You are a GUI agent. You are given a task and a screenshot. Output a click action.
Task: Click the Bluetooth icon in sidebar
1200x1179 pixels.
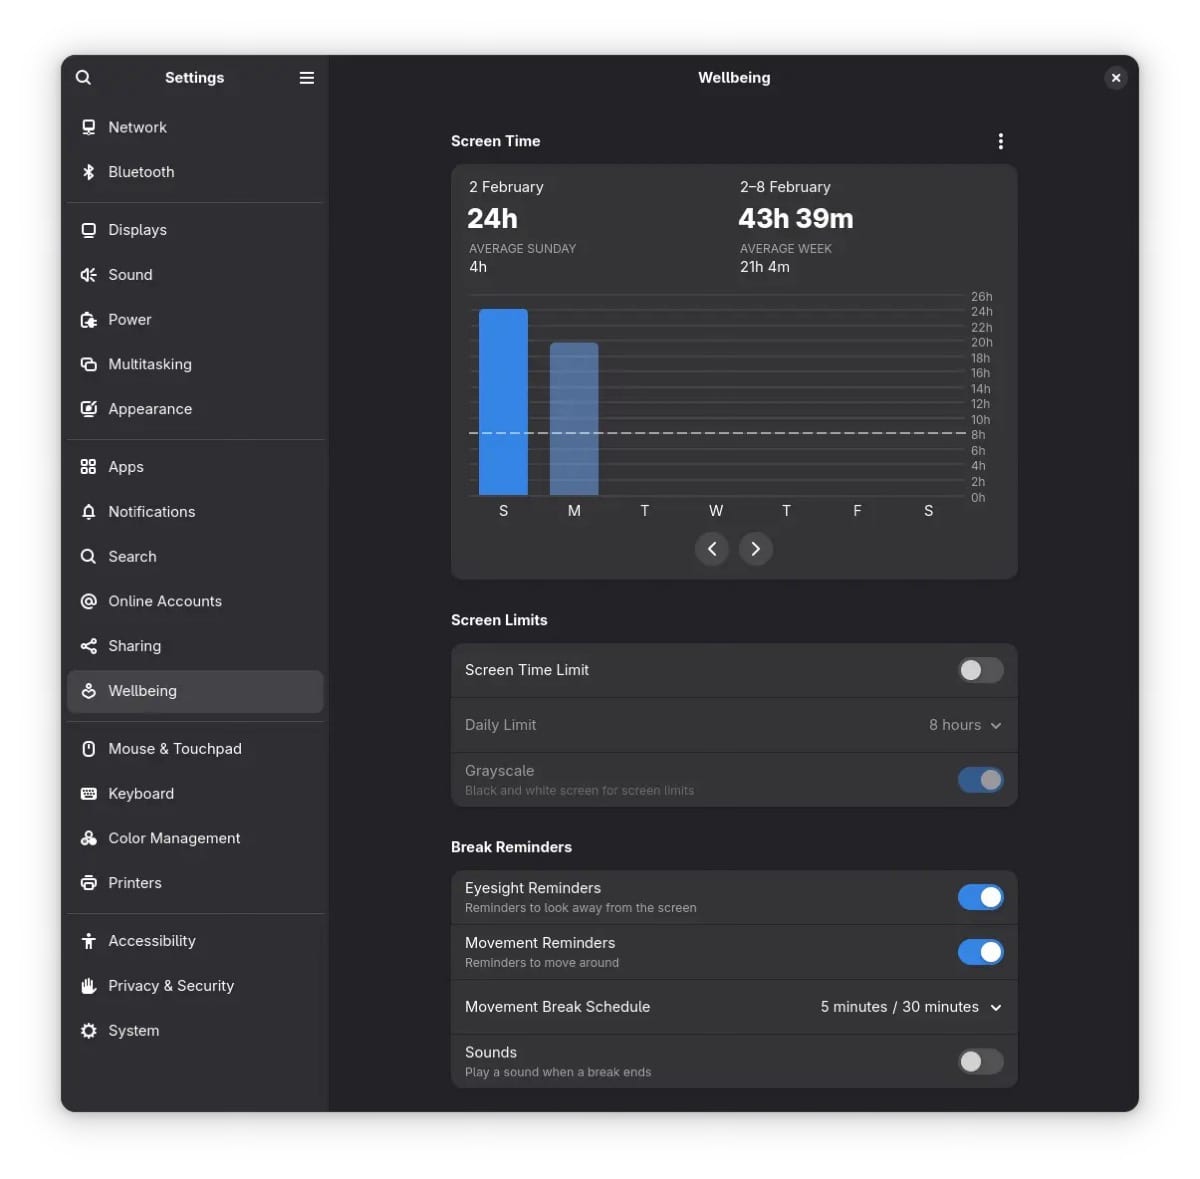[x=88, y=172]
